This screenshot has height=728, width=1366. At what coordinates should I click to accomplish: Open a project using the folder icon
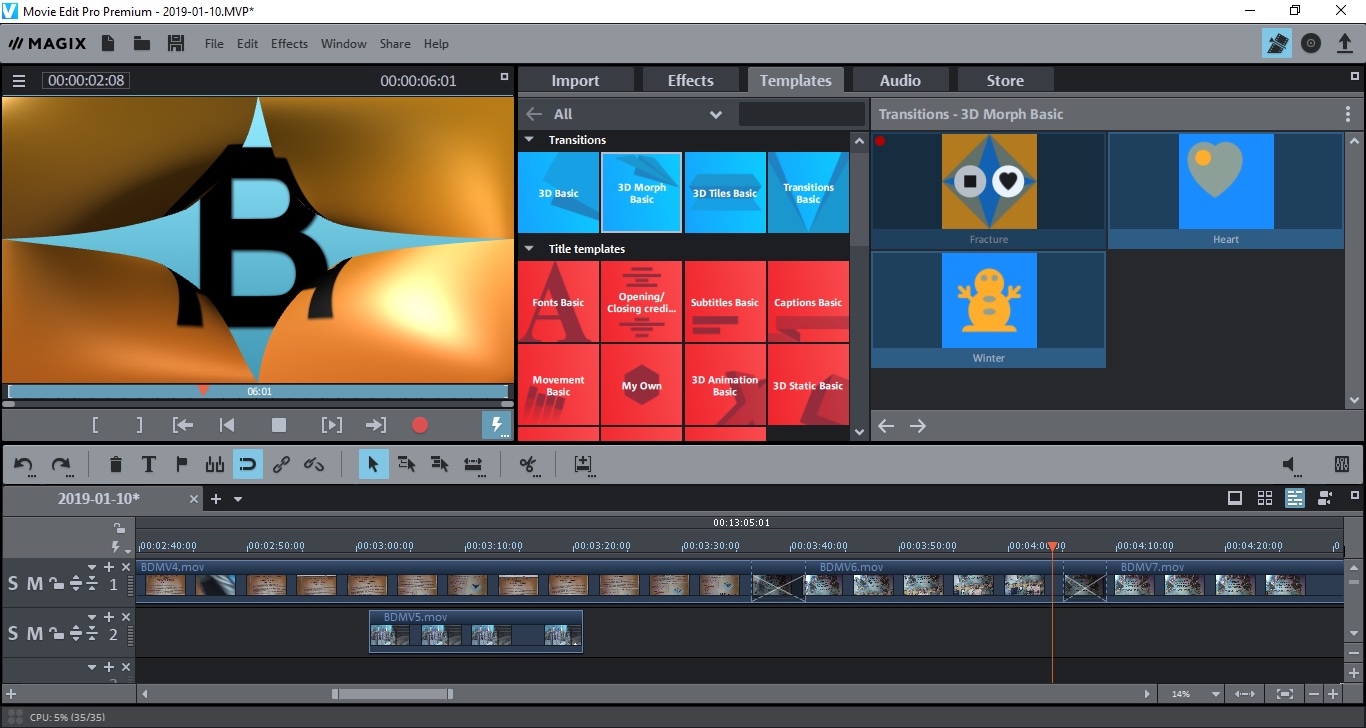click(142, 43)
